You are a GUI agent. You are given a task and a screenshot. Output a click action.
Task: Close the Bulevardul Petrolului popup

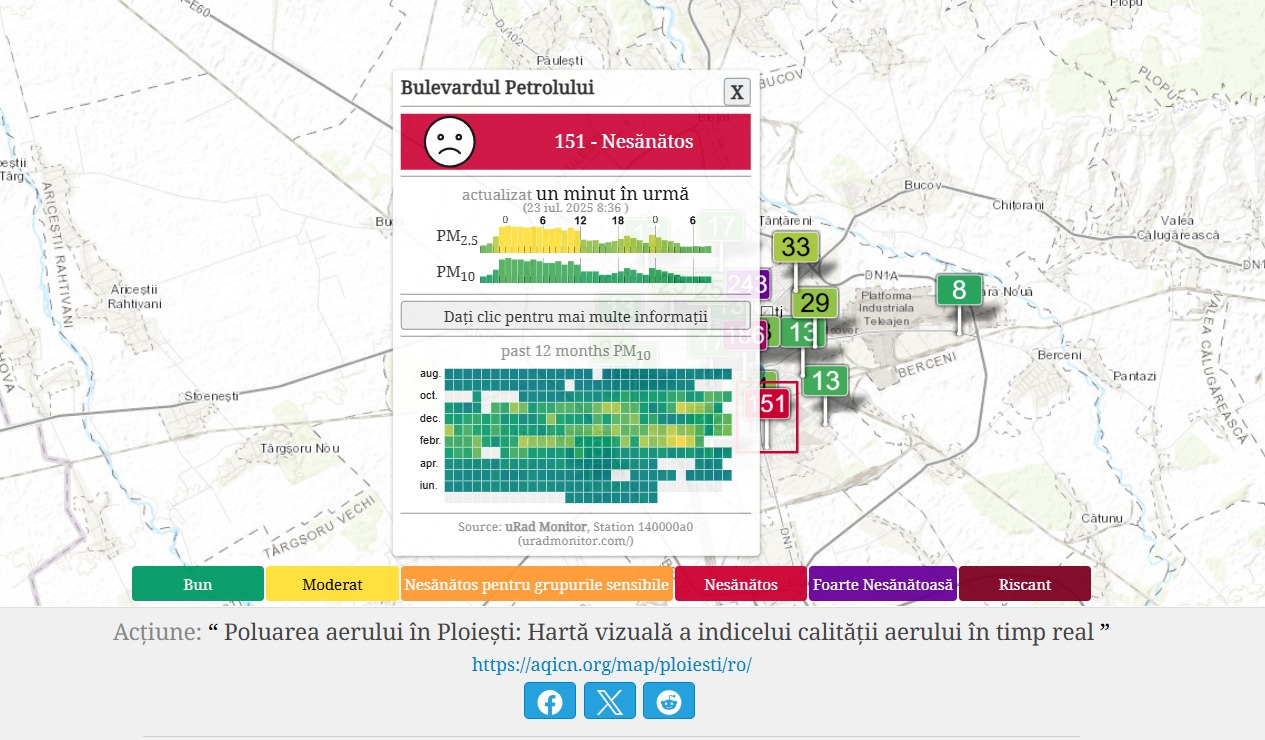(x=737, y=92)
